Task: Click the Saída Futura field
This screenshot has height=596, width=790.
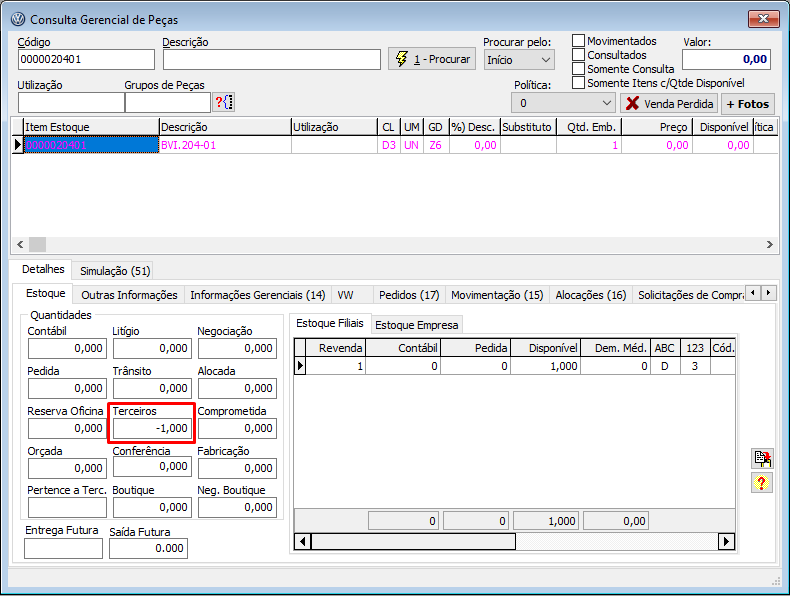Action: (148, 548)
